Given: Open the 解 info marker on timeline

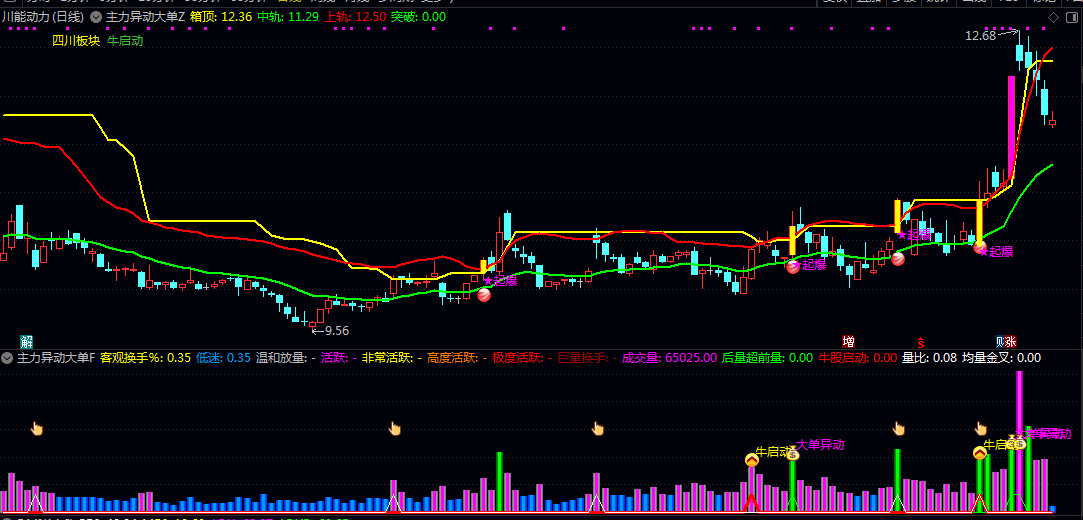Looking at the screenshot, I should click(x=26, y=341).
